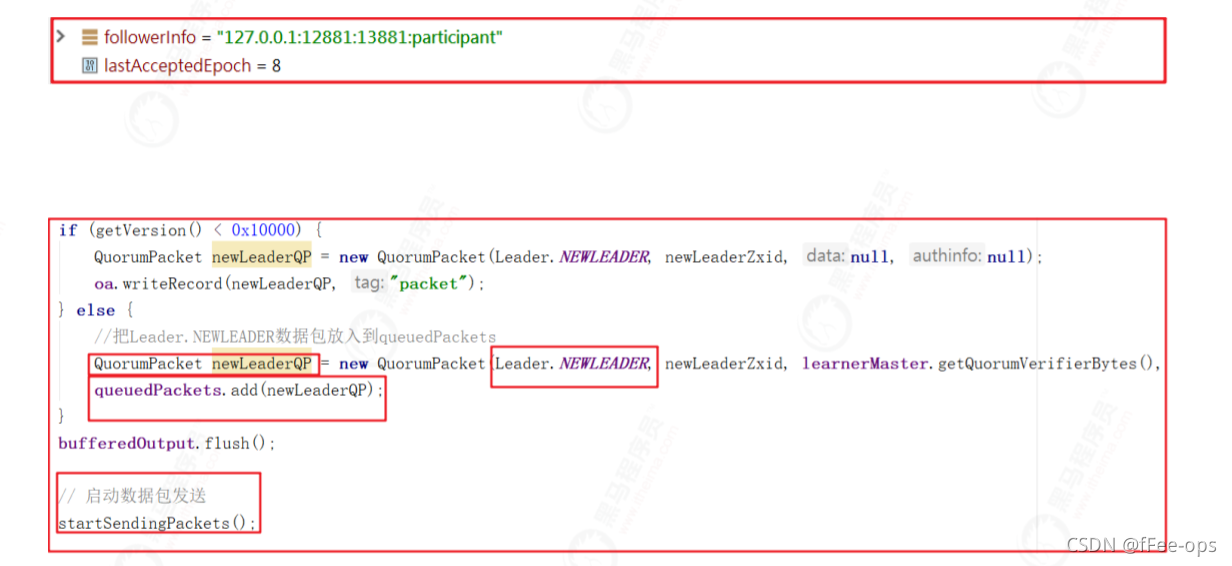This screenshot has width=1232, height=566.
Task: Click the "packet" string literal
Action: 427,284
